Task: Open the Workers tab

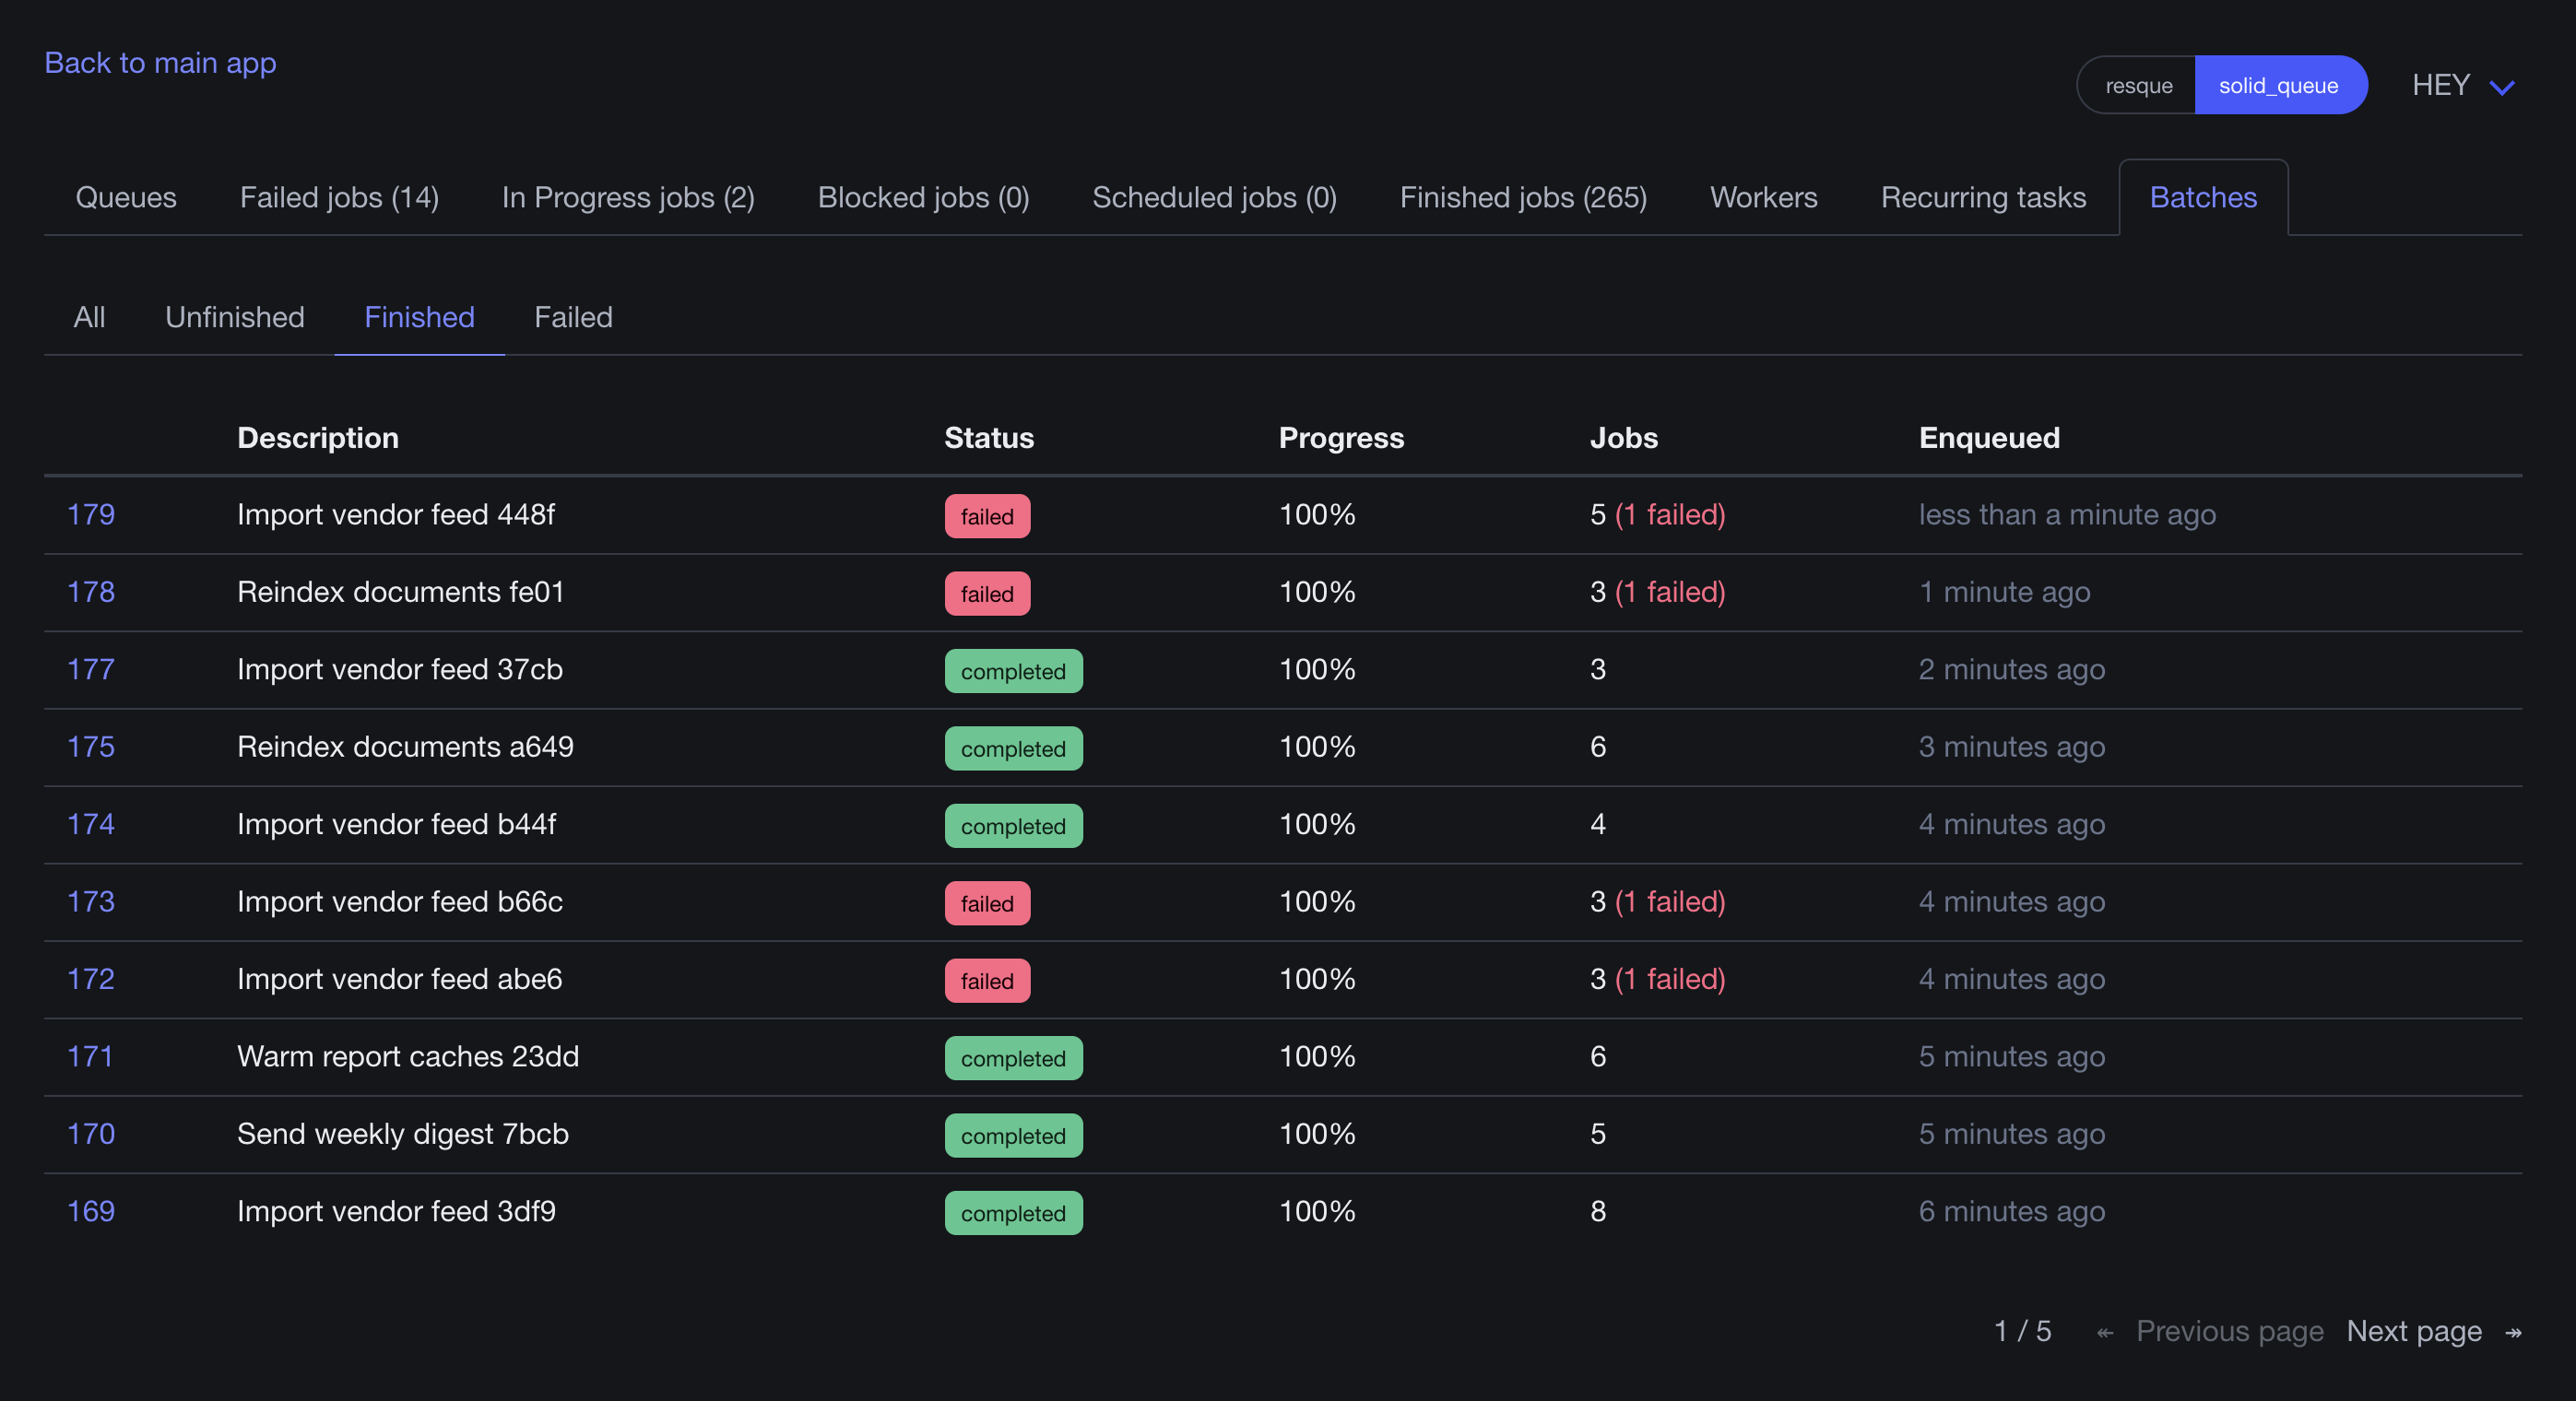Action: [x=1763, y=197]
